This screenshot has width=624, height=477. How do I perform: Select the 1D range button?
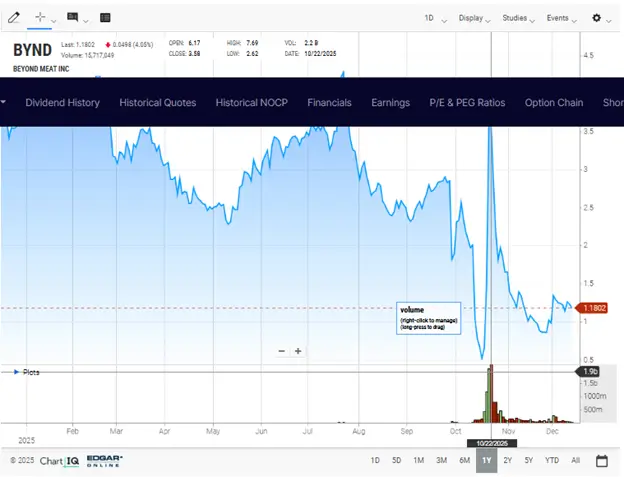coord(375,460)
